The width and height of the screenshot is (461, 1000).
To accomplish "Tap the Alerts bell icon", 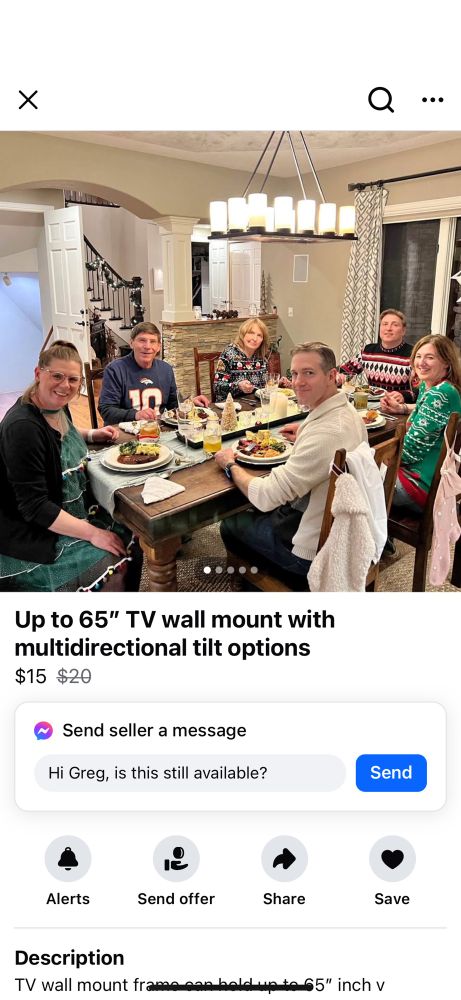I will click(68, 858).
